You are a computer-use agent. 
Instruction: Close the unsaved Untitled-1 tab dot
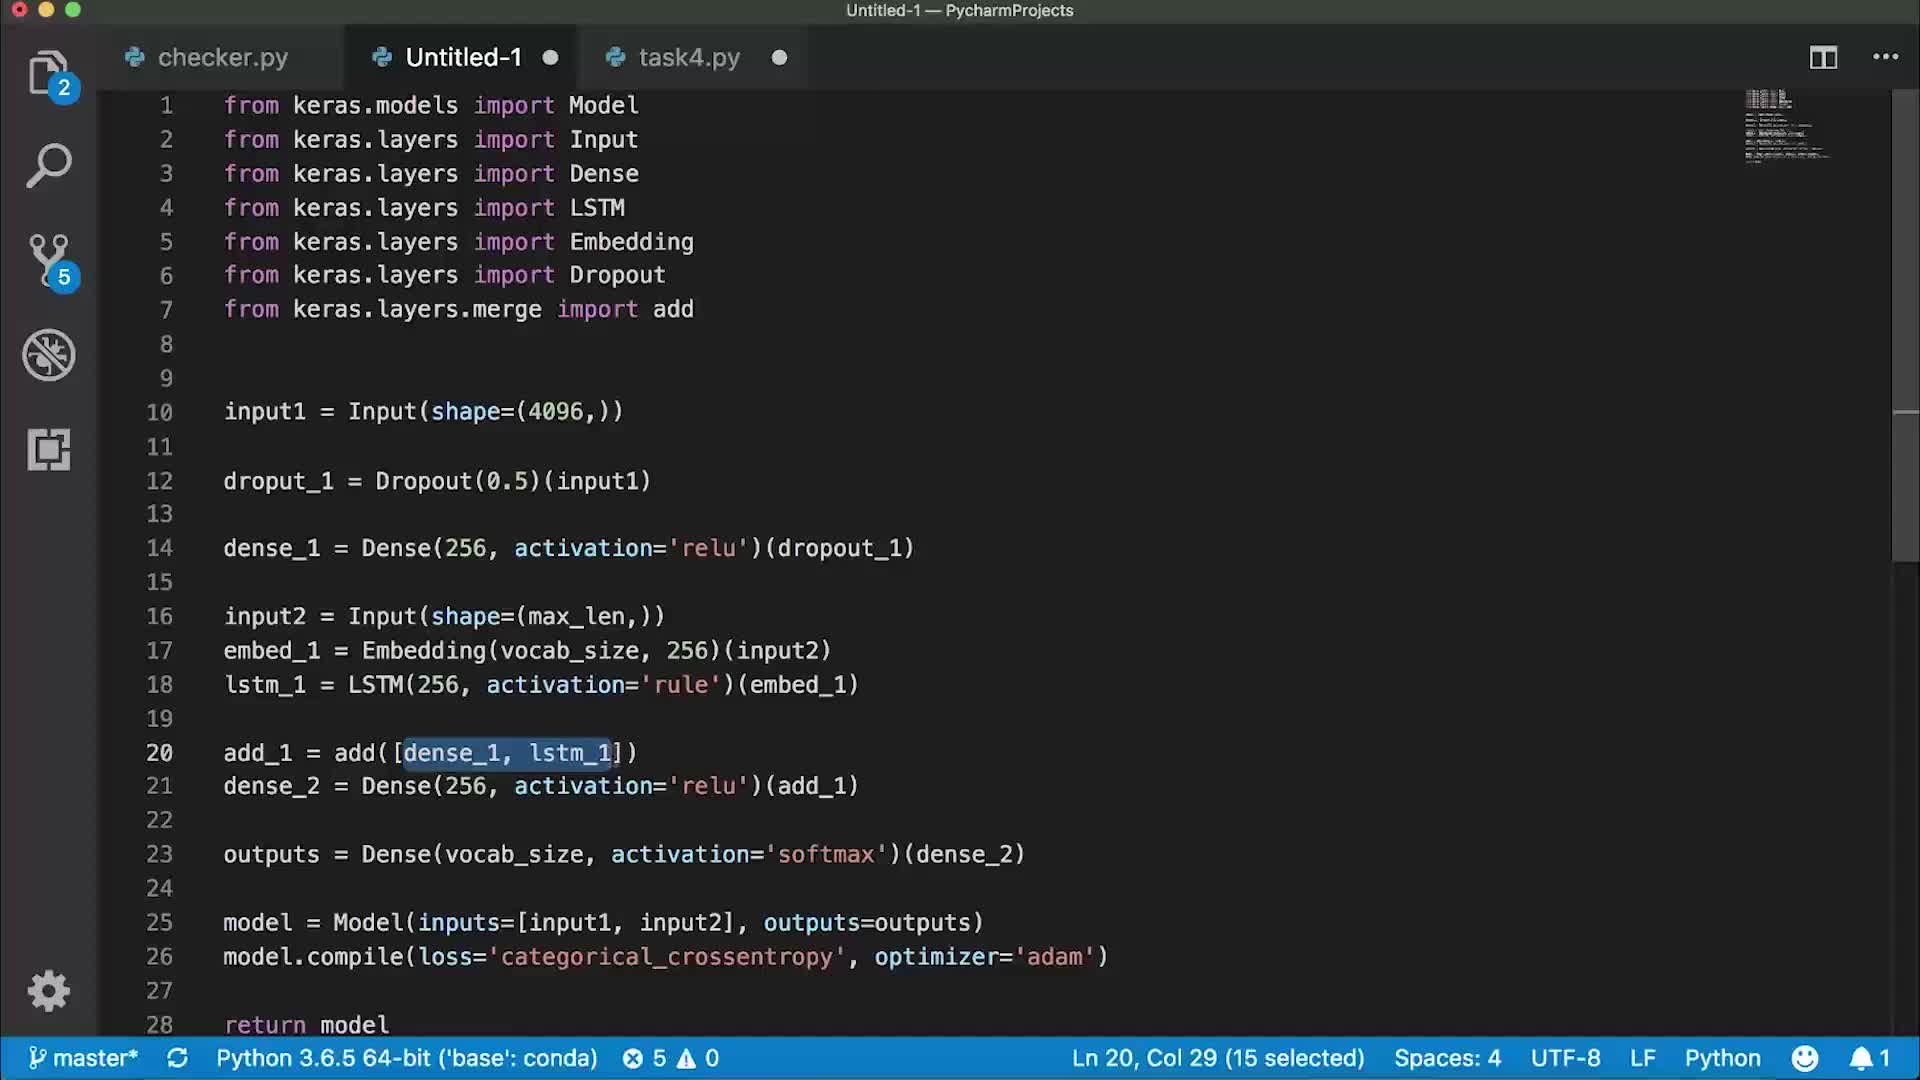[550, 57]
